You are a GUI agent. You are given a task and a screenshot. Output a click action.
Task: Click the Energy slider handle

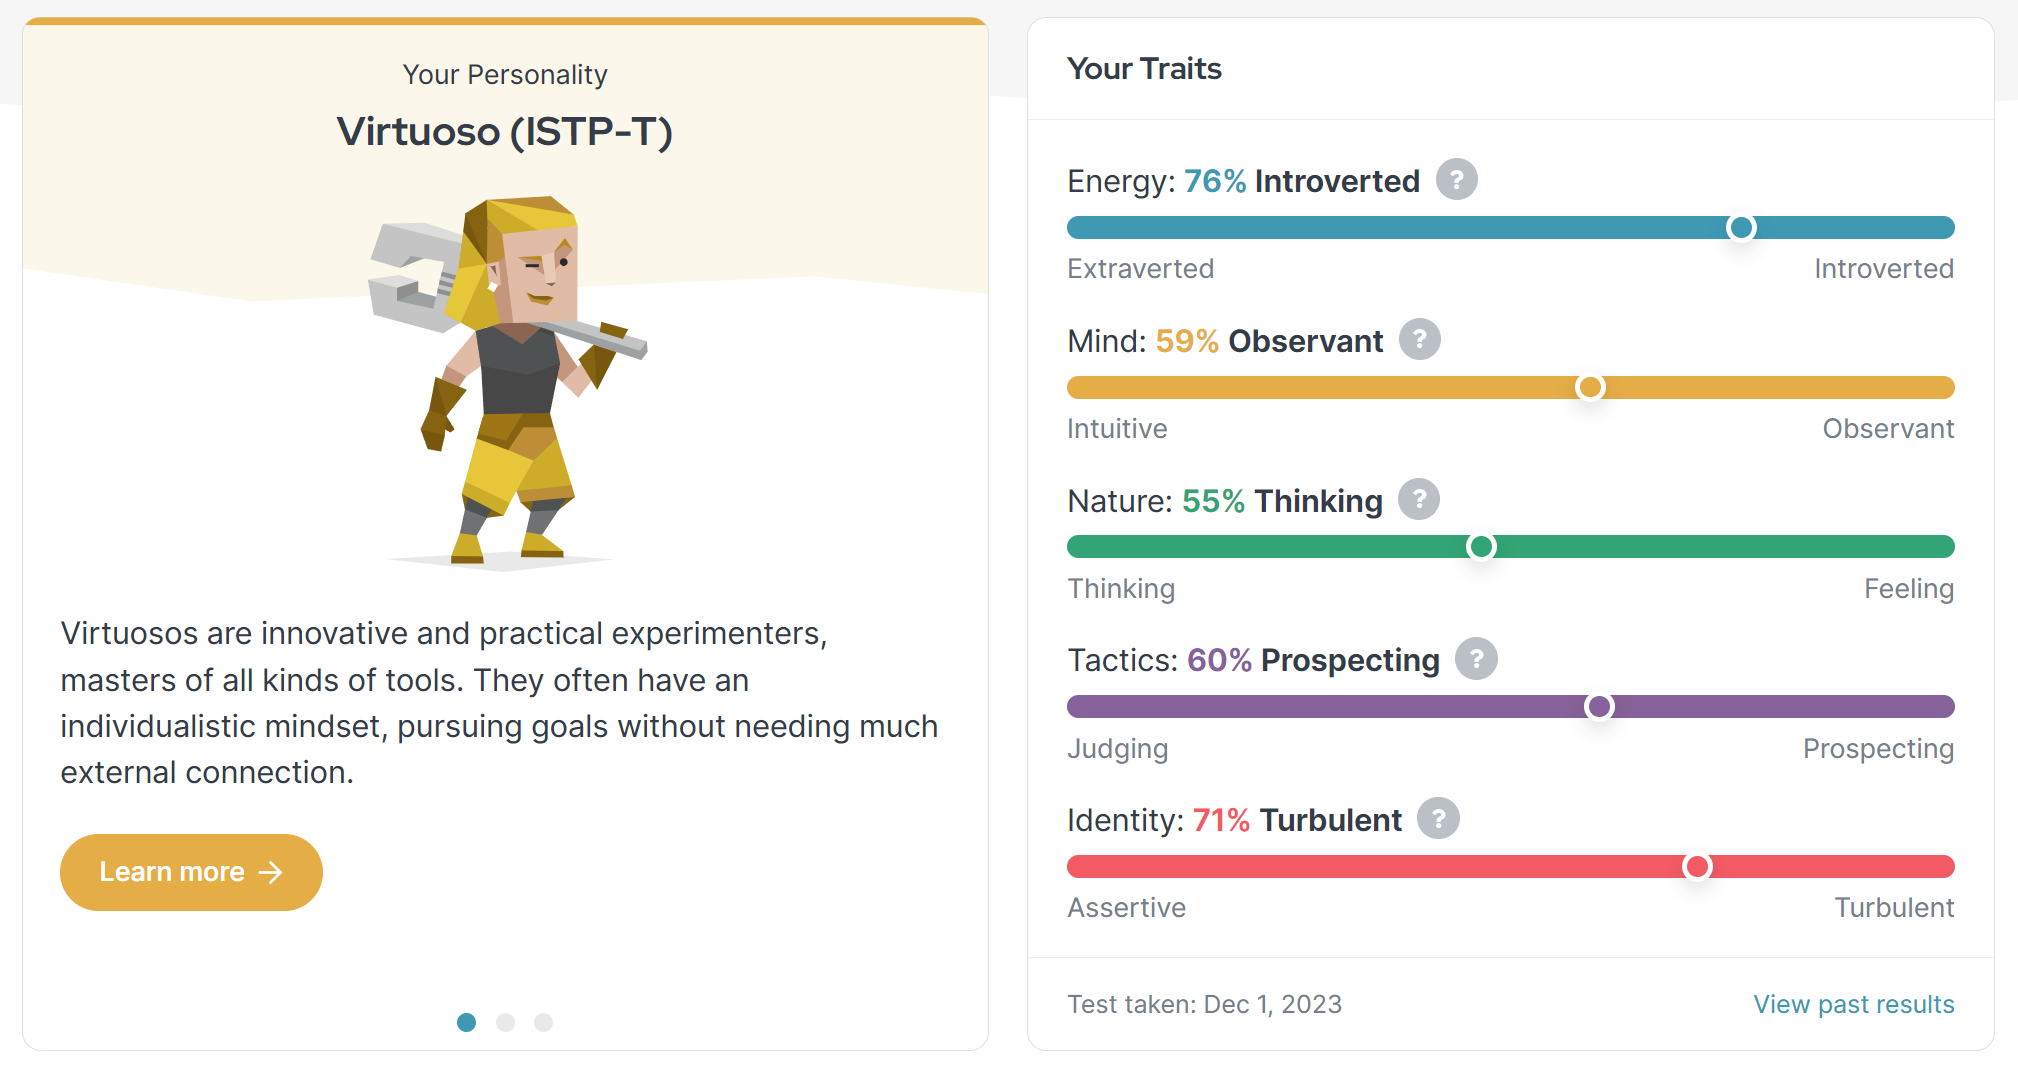[1741, 227]
